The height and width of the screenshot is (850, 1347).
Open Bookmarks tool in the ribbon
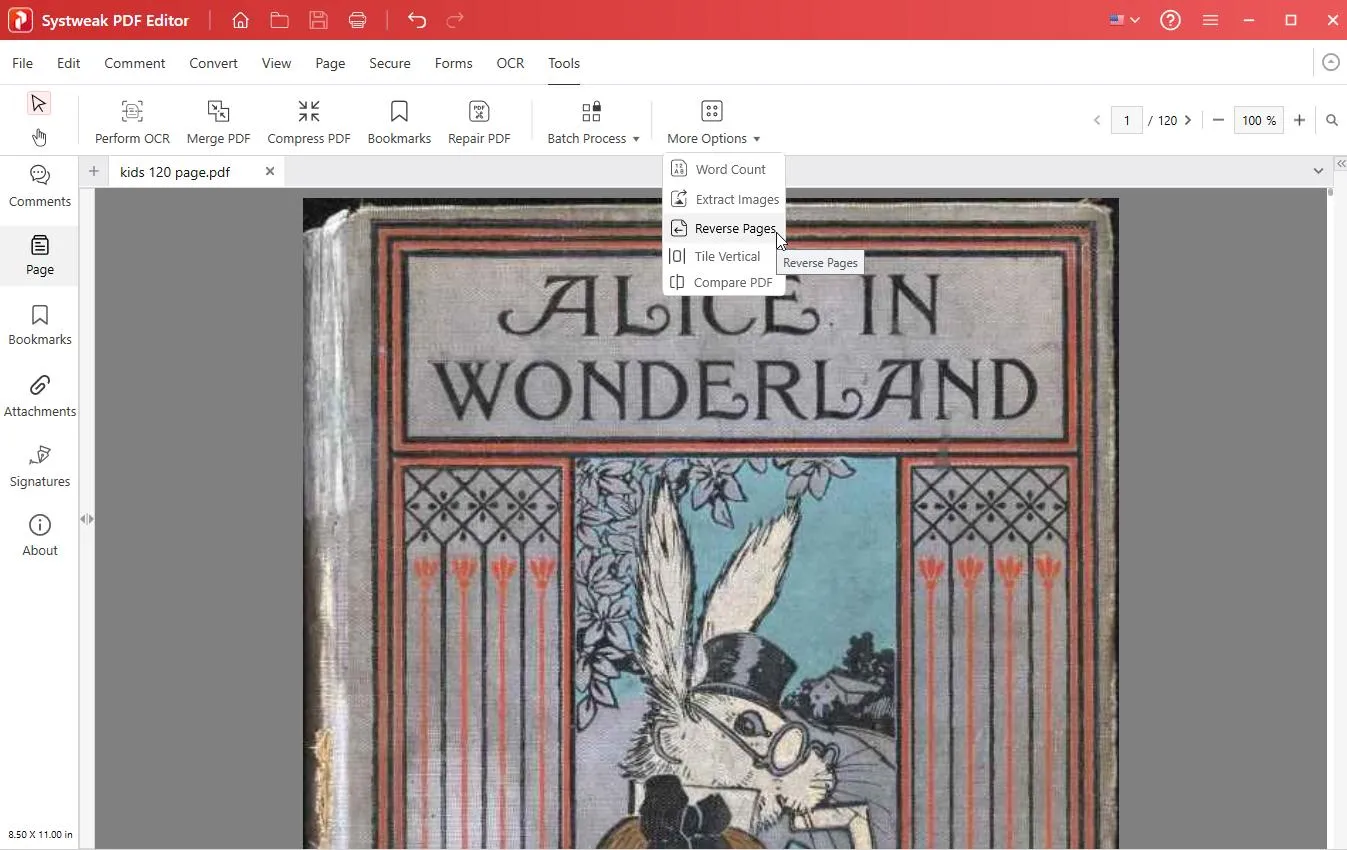399,122
